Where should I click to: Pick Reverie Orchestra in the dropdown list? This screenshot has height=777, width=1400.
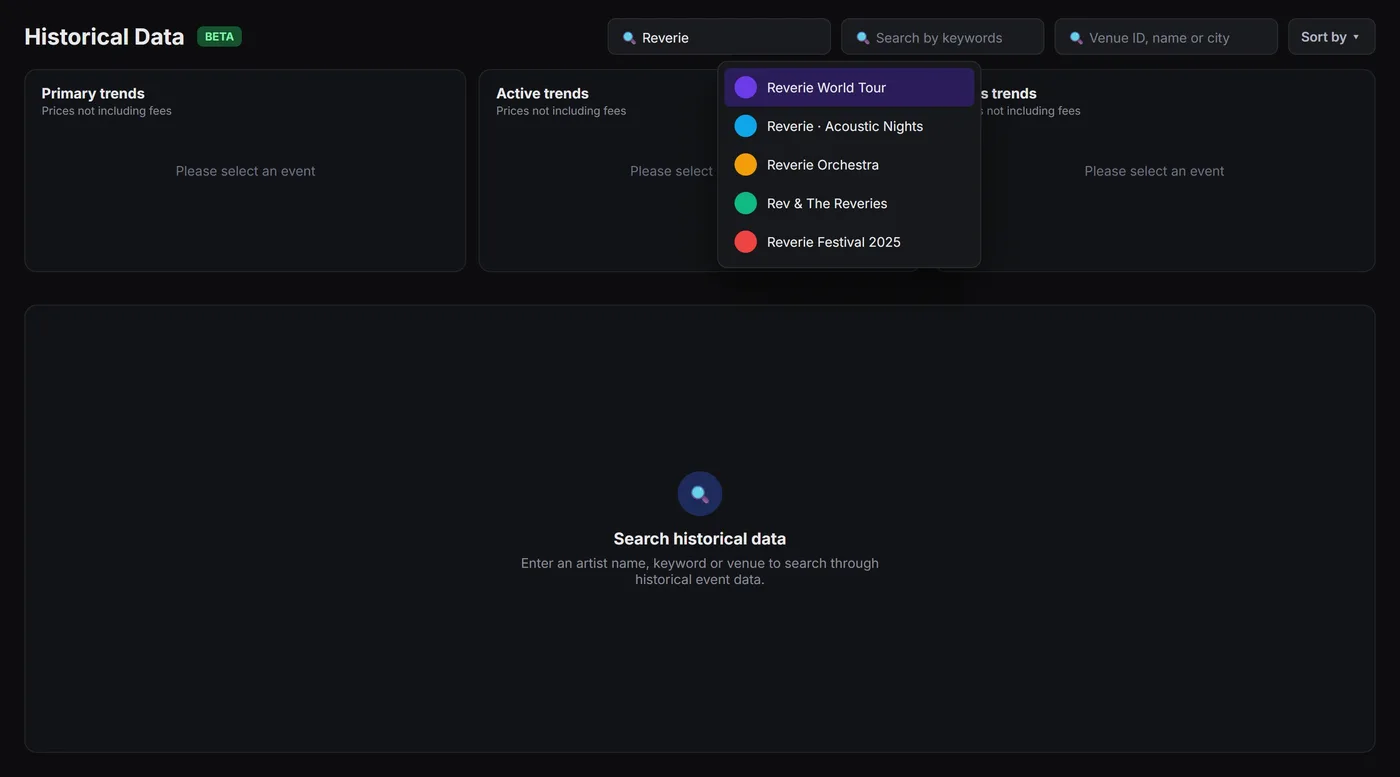[x=849, y=164]
